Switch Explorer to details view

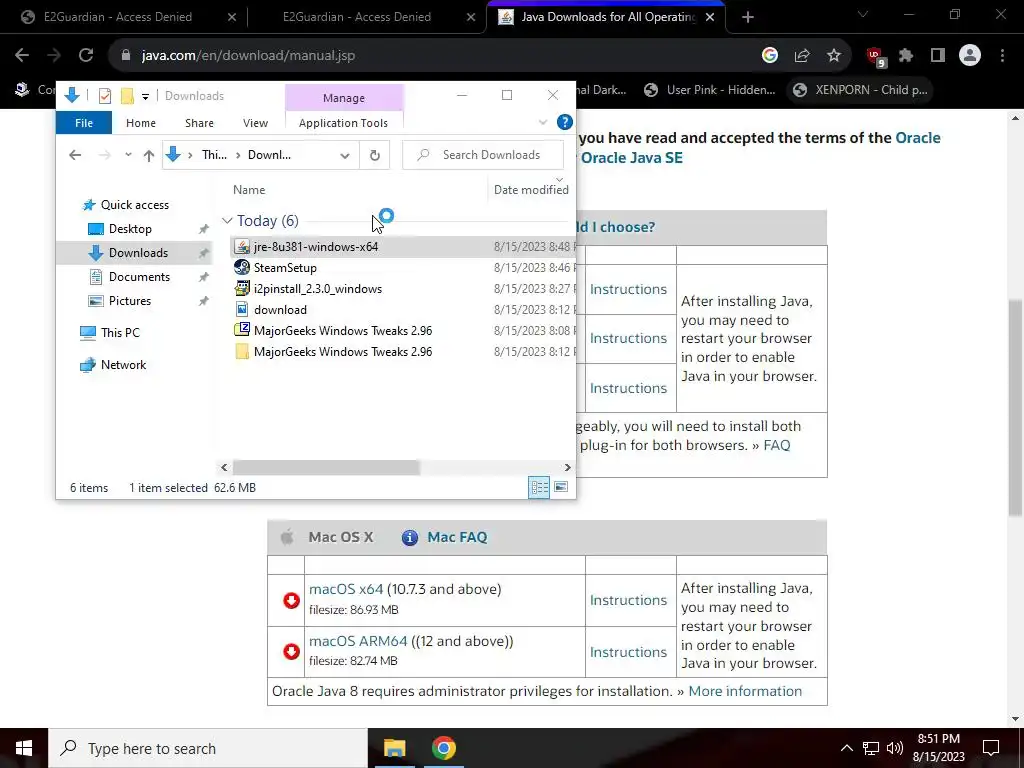coord(539,487)
